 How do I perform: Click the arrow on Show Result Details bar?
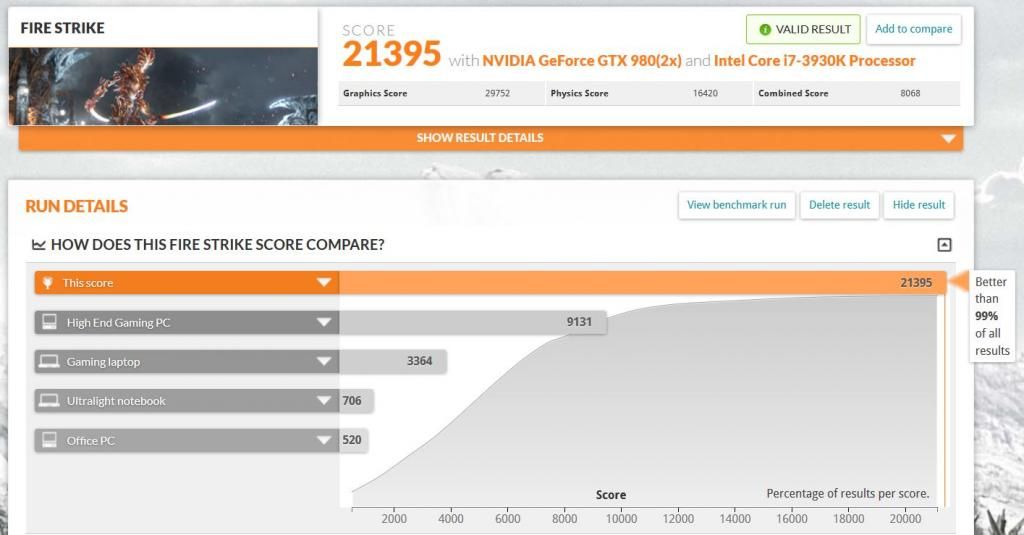[x=948, y=138]
